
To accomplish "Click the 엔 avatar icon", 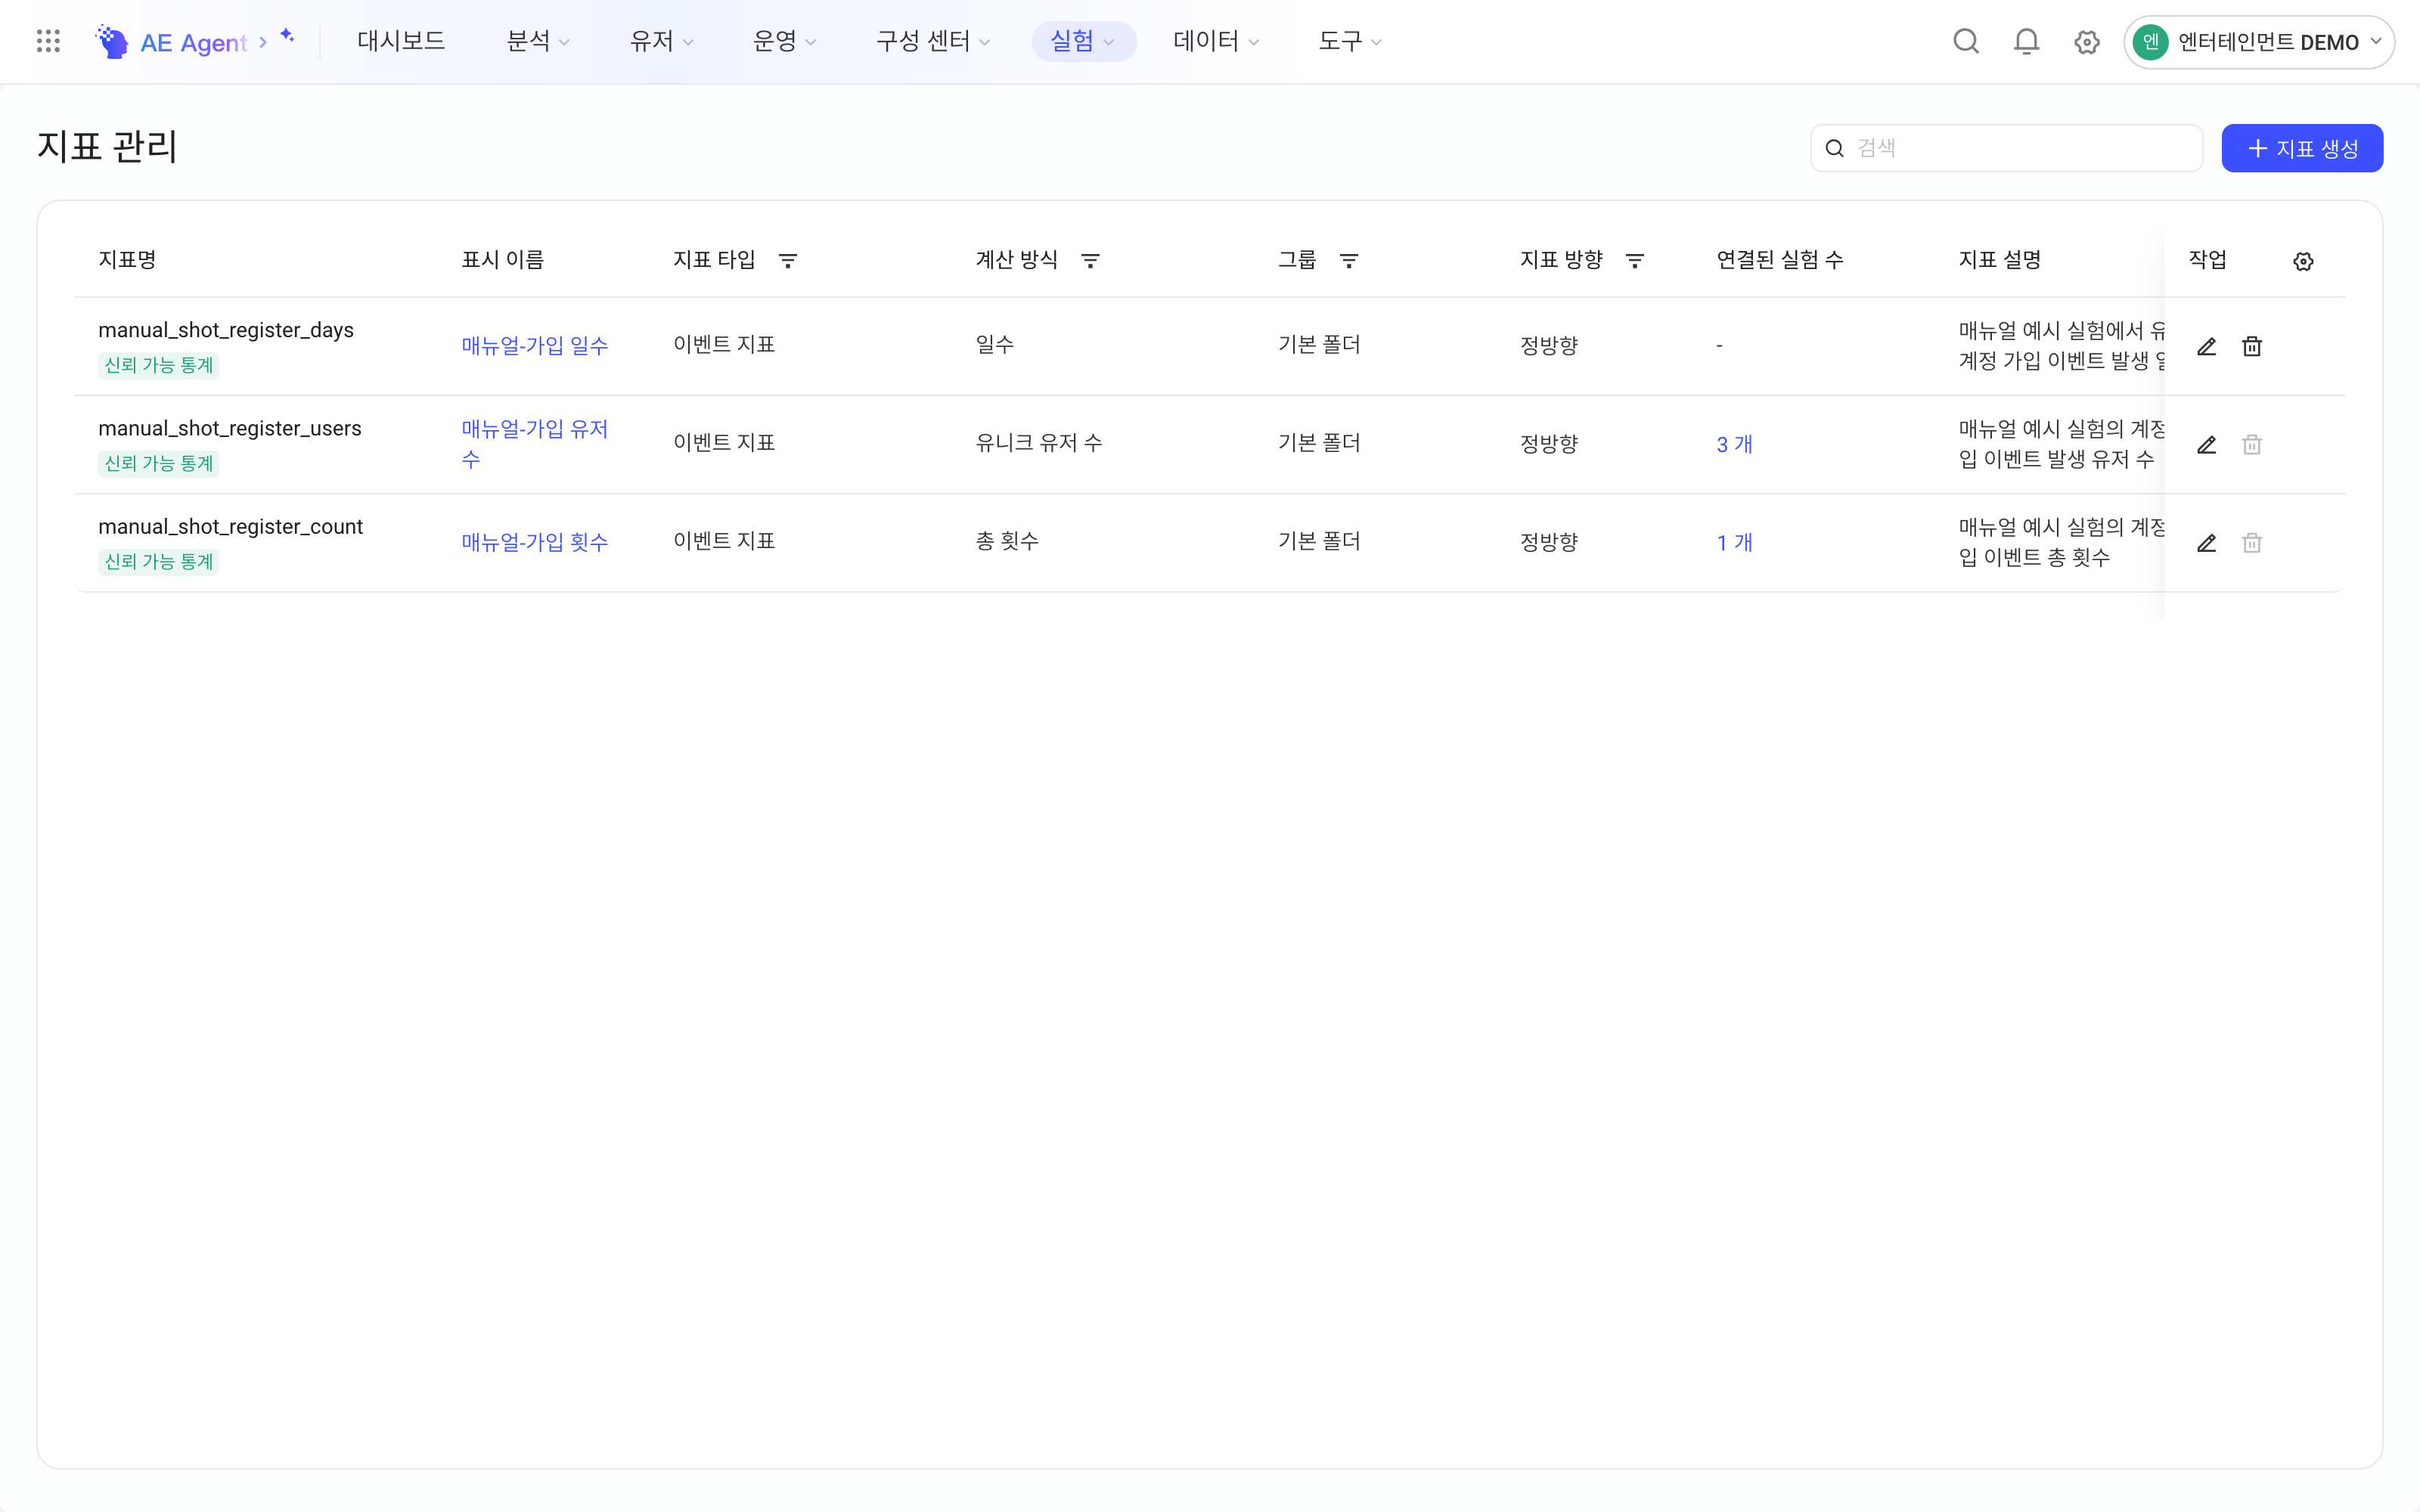I will 2150,42.
